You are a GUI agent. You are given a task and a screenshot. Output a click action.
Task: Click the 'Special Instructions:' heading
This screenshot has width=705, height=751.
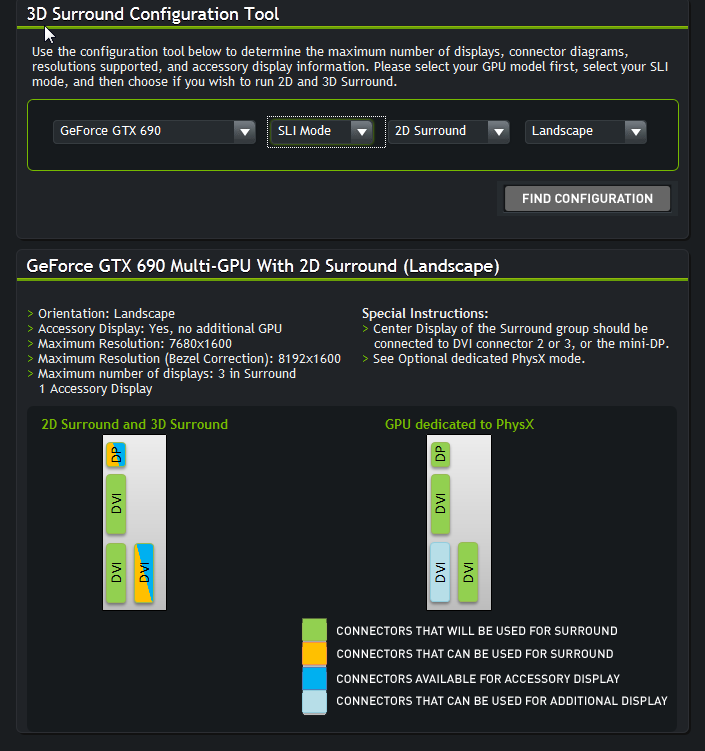coord(425,314)
